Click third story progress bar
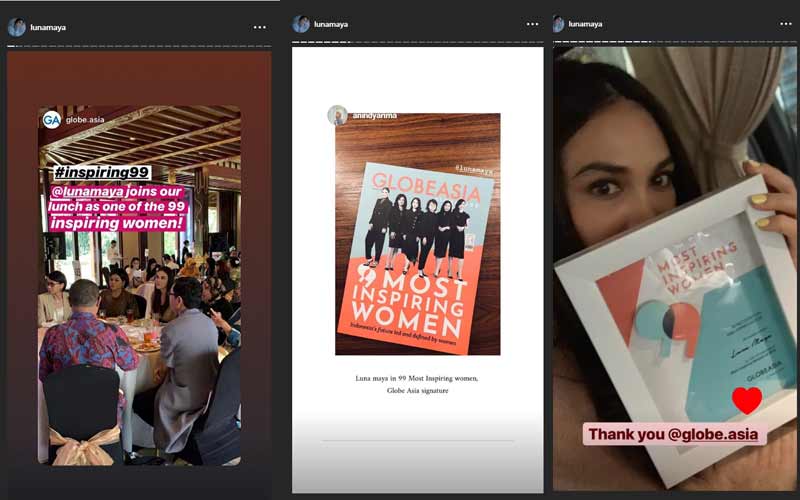800x500 pixels. tap(674, 42)
